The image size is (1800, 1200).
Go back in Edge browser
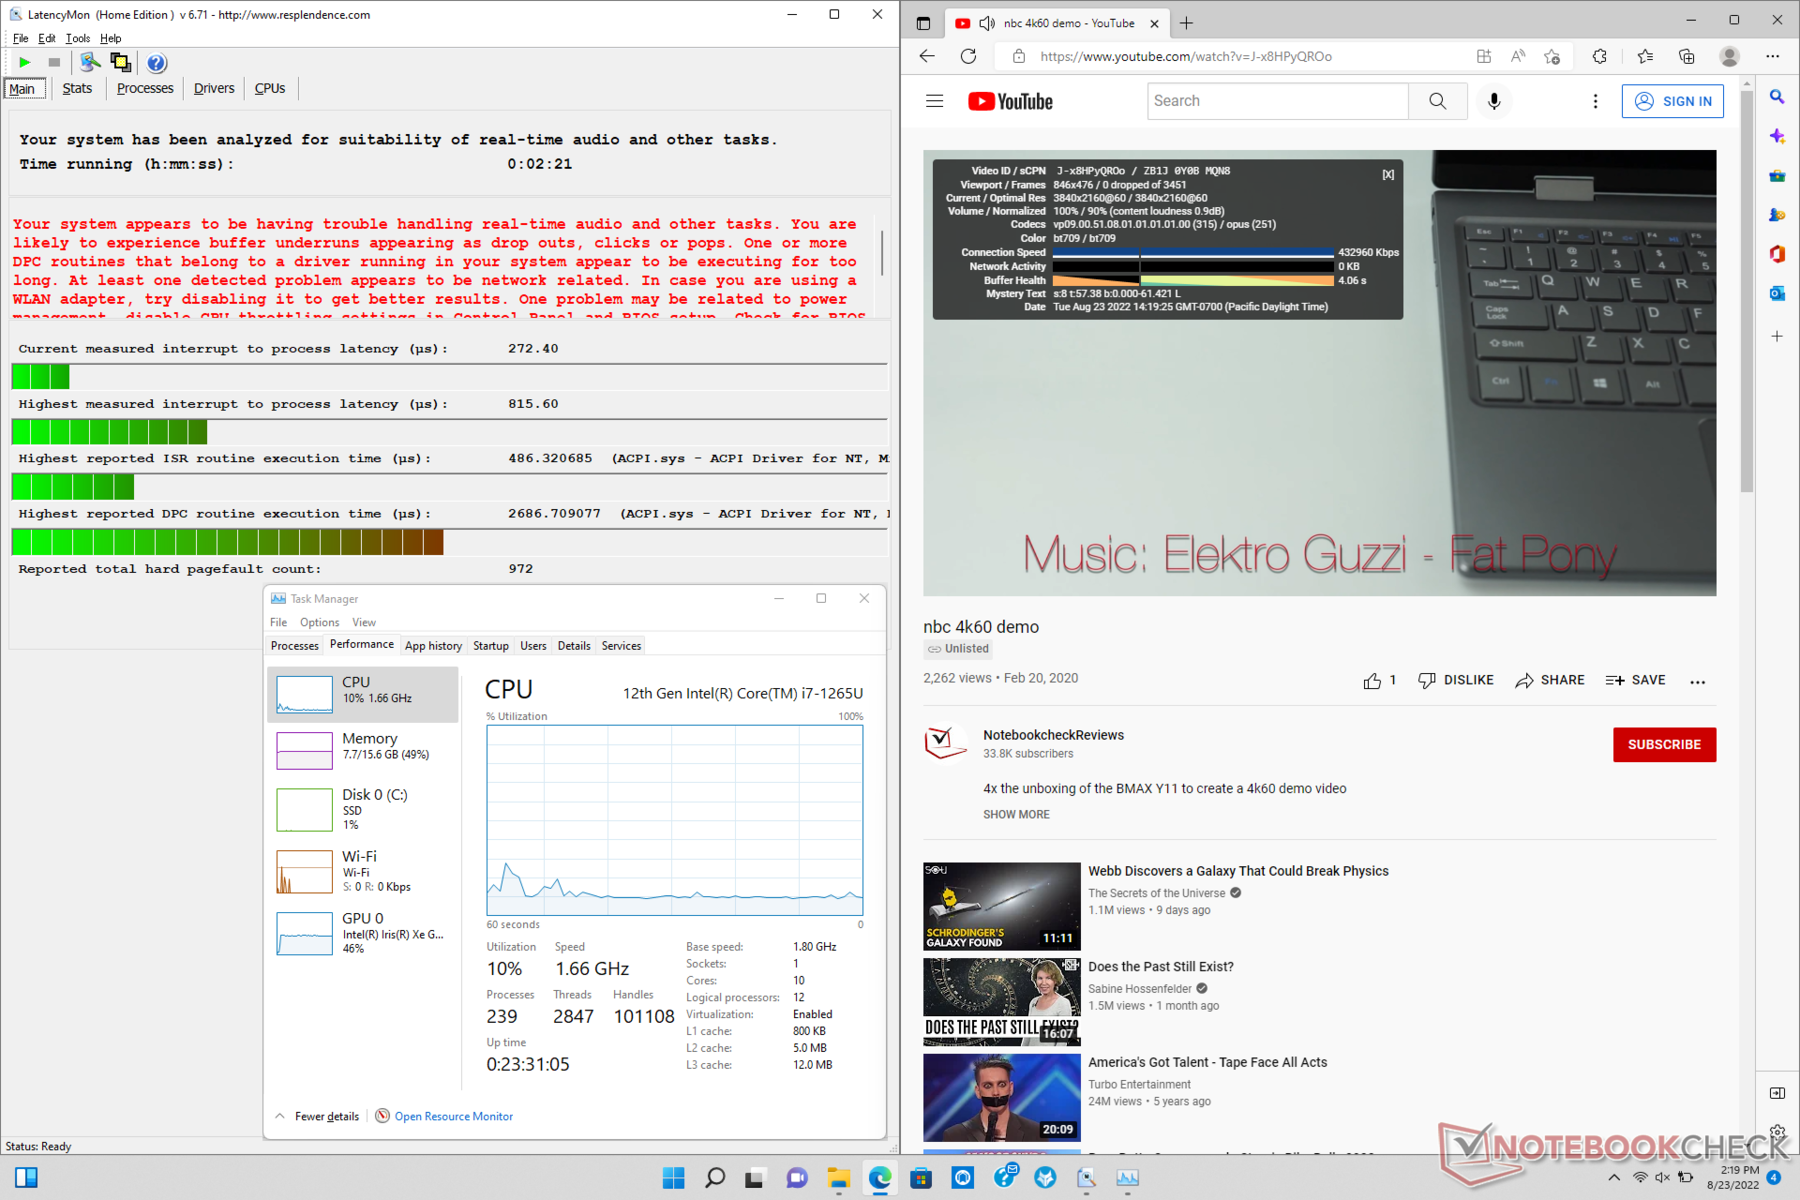[x=927, y=56]
